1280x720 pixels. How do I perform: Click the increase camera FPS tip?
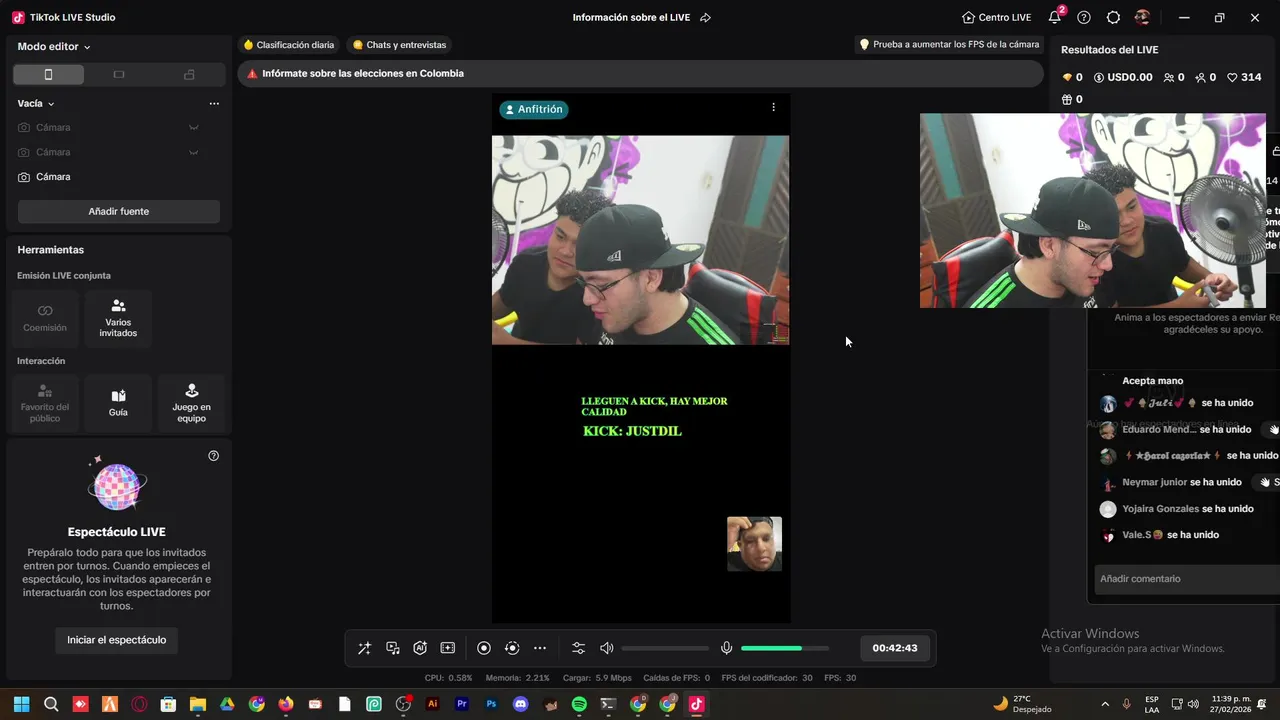tap(949, 45)
